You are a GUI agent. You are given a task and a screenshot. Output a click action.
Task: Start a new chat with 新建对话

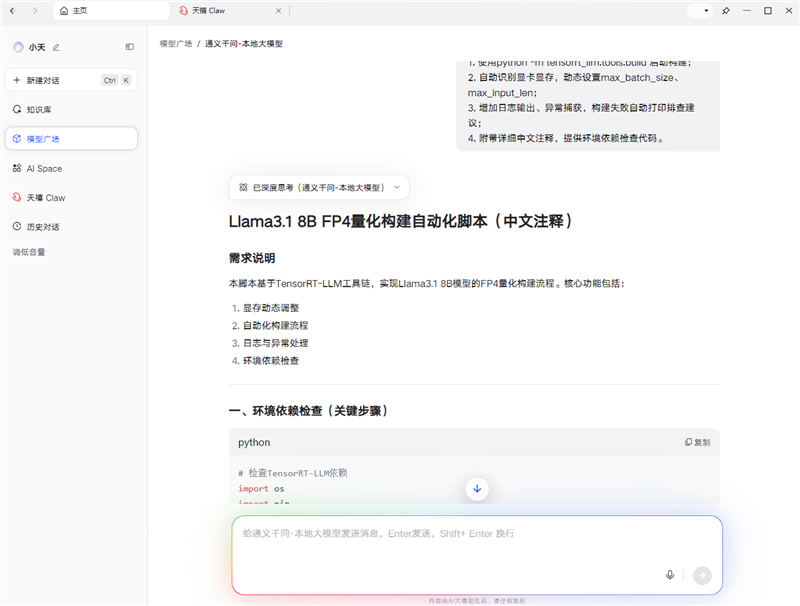[71, 80]
